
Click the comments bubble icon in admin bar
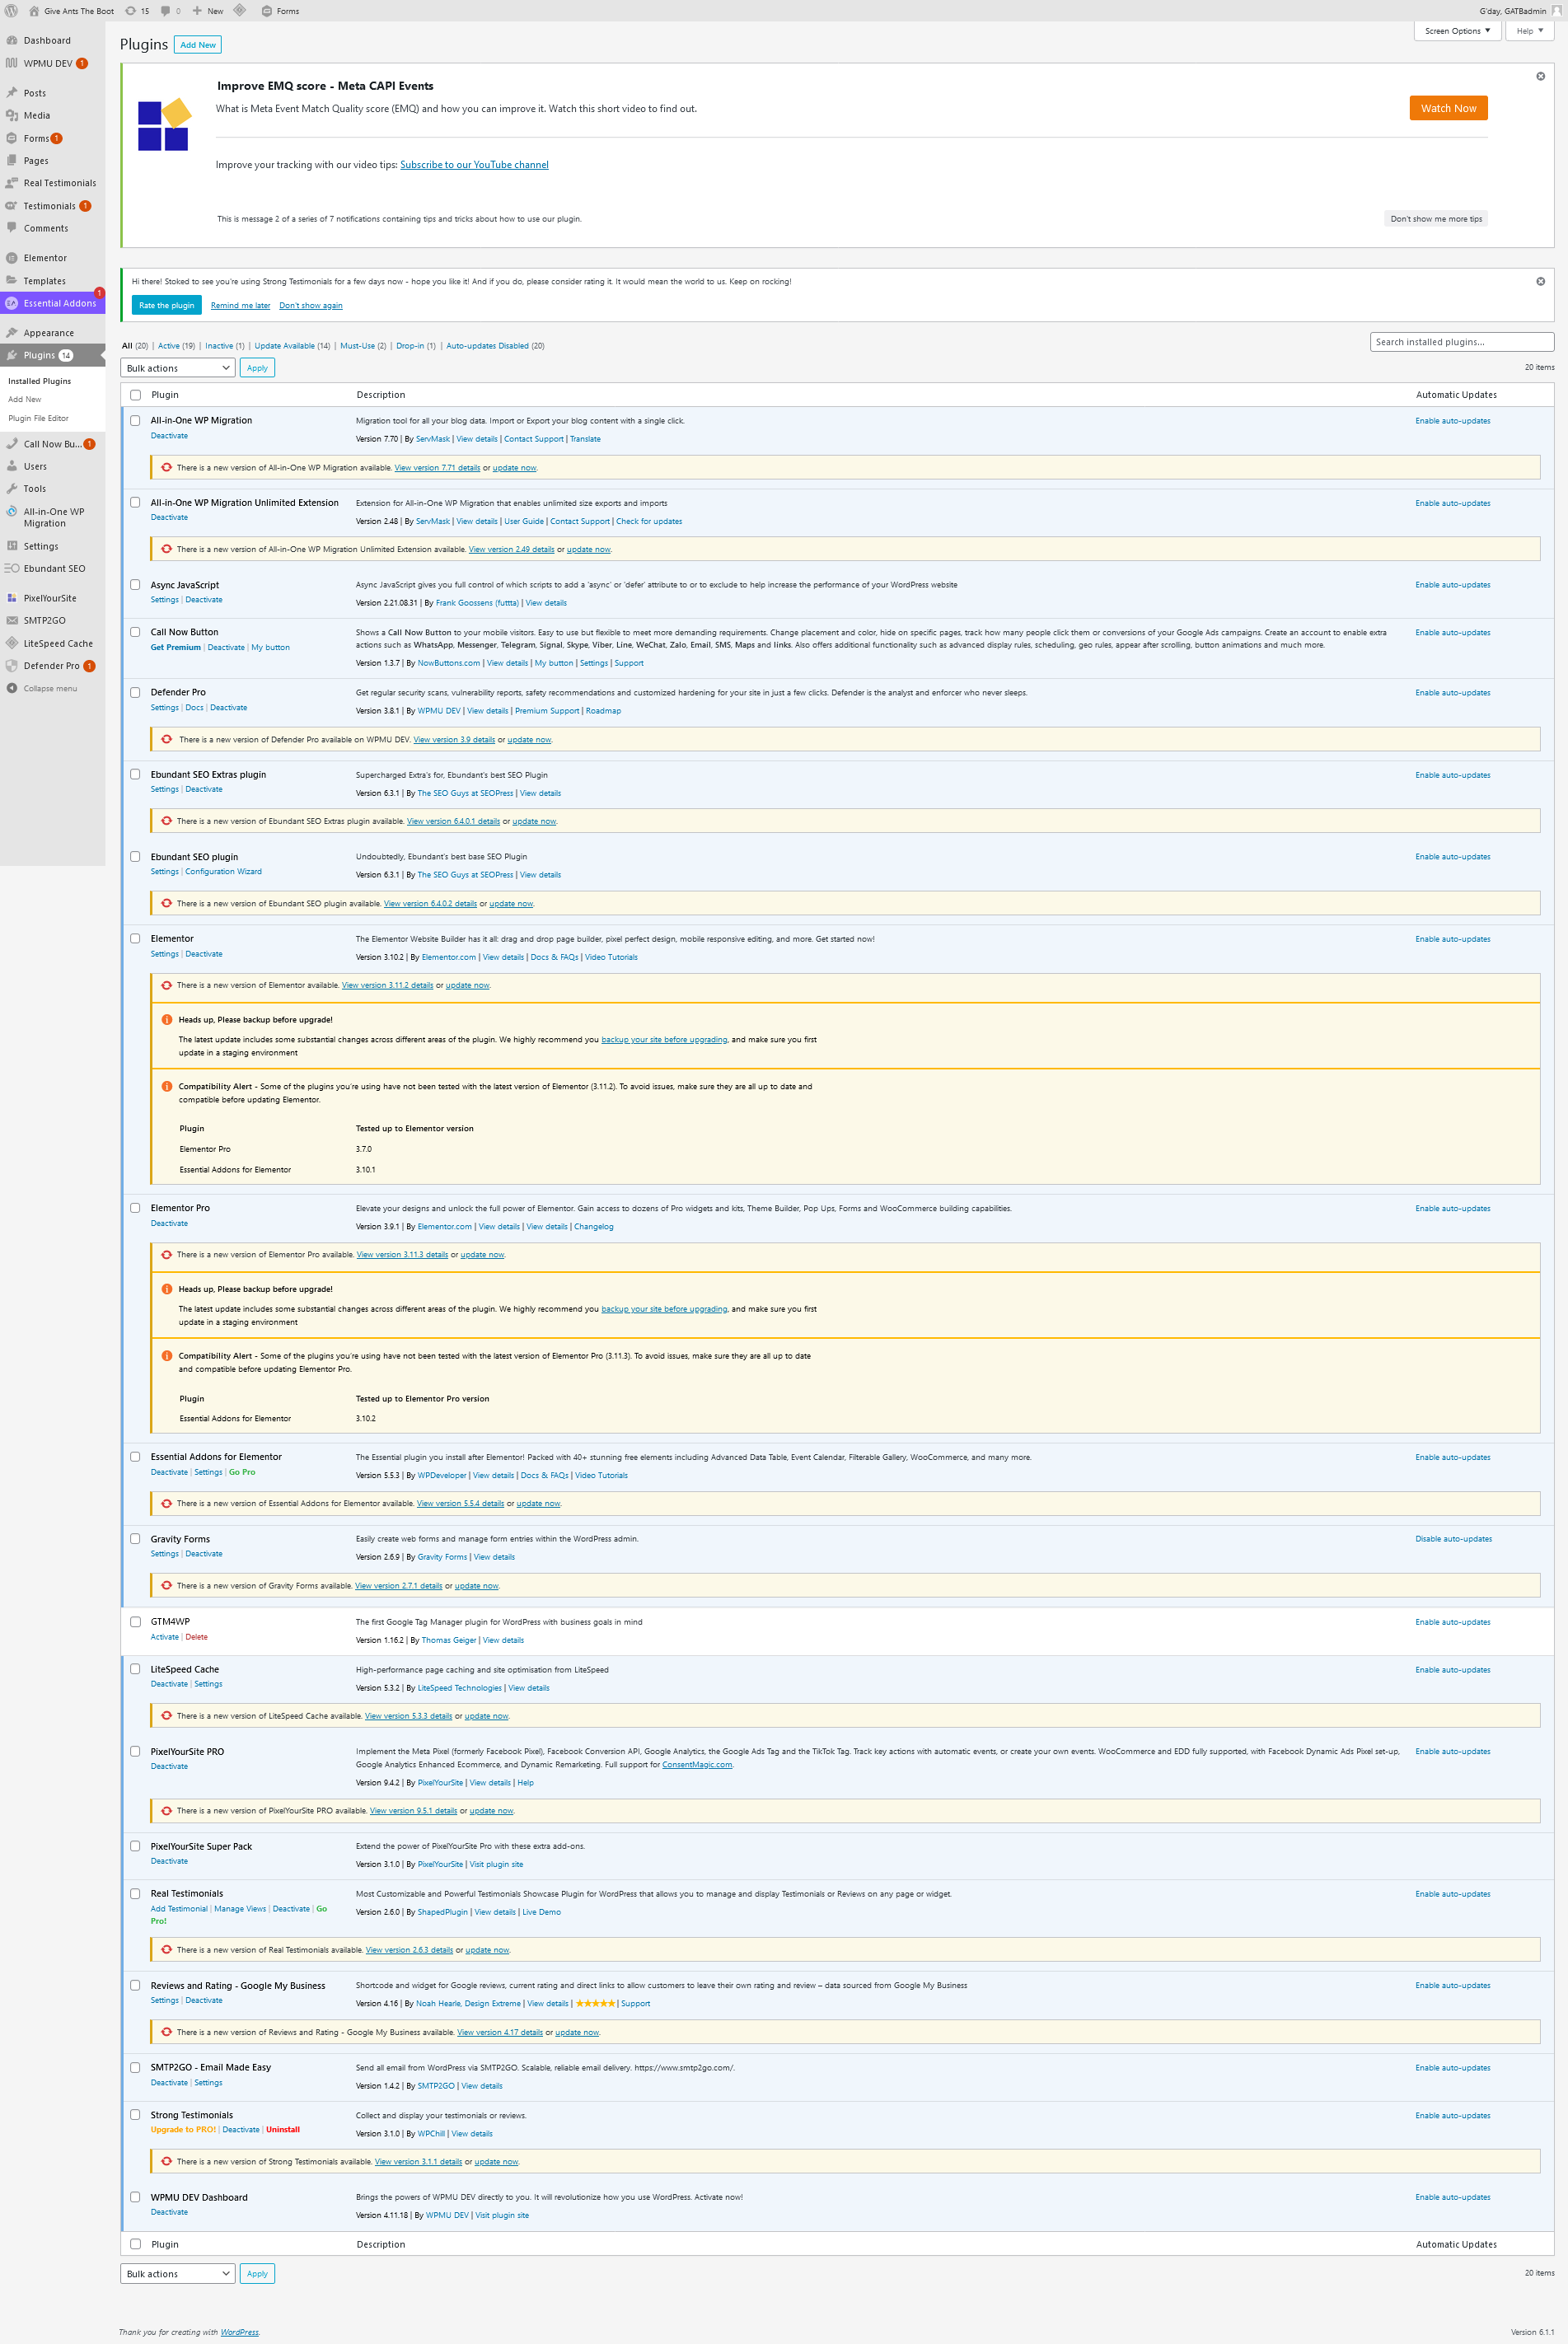point(166,11)
